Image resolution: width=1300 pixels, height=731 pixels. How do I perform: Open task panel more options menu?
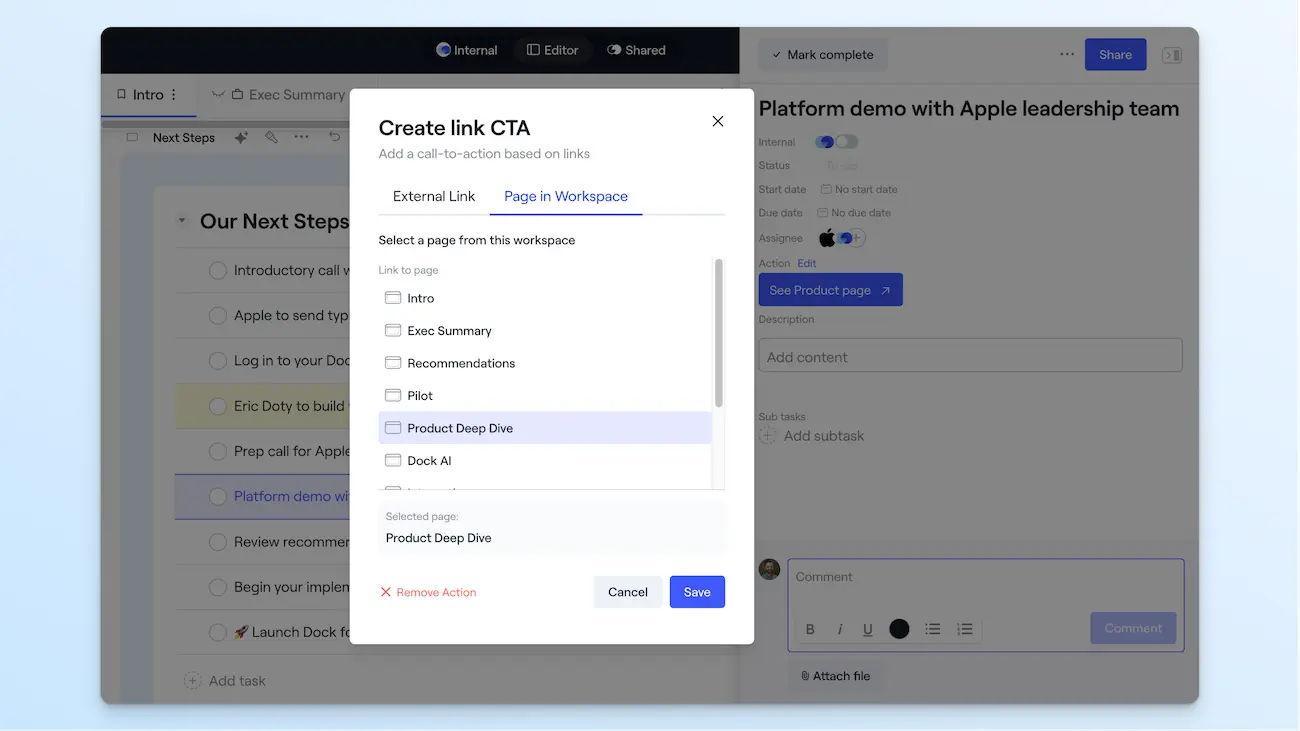pos(1067,55)
